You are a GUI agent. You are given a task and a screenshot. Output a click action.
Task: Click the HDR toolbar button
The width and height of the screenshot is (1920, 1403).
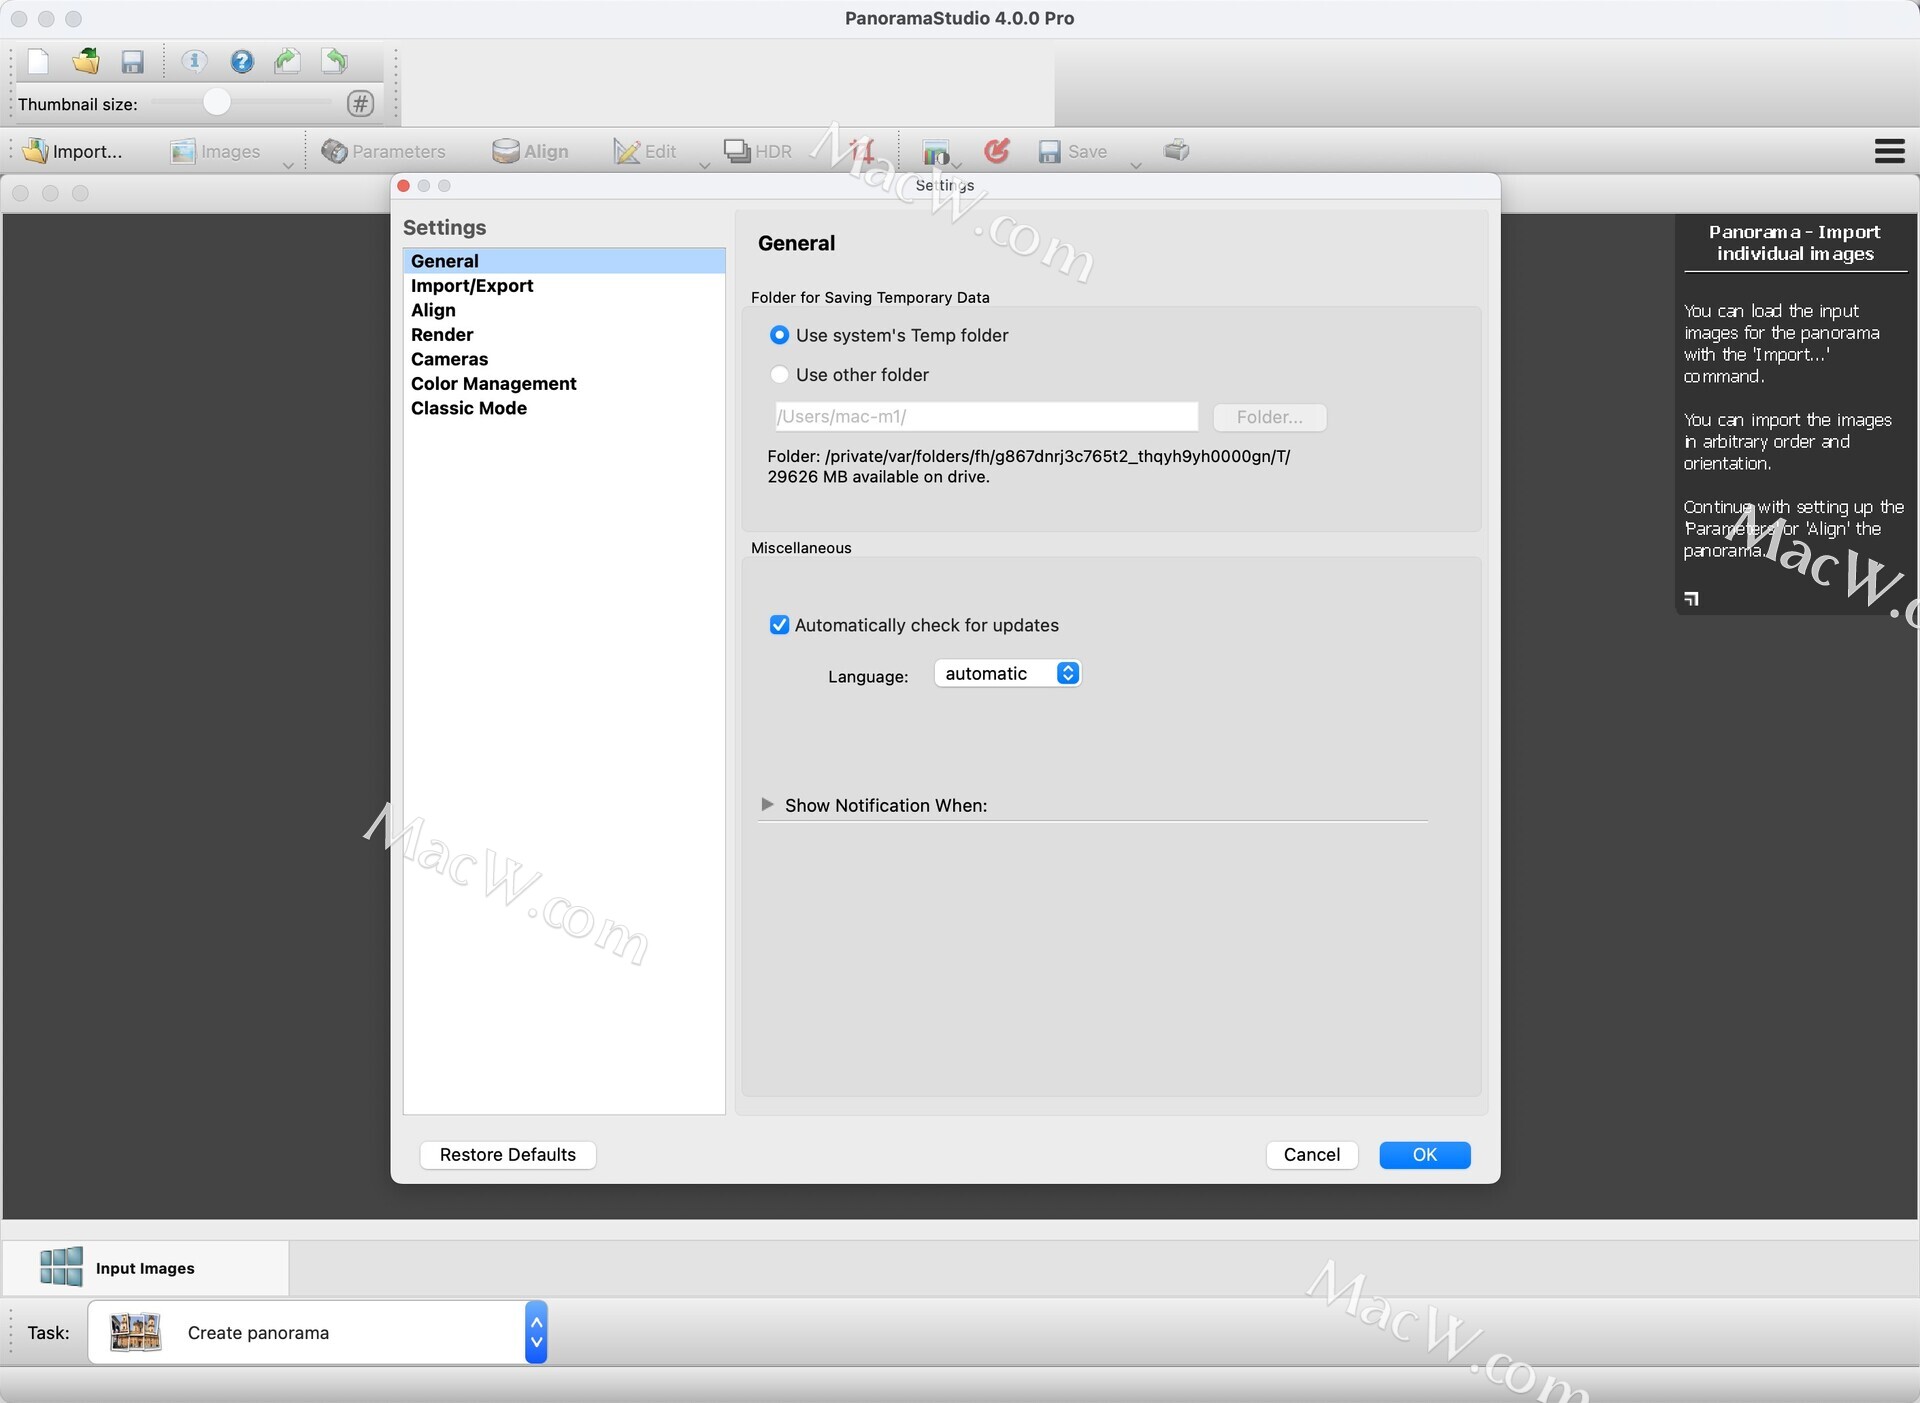pyautogui.click(x=757, y=151)
